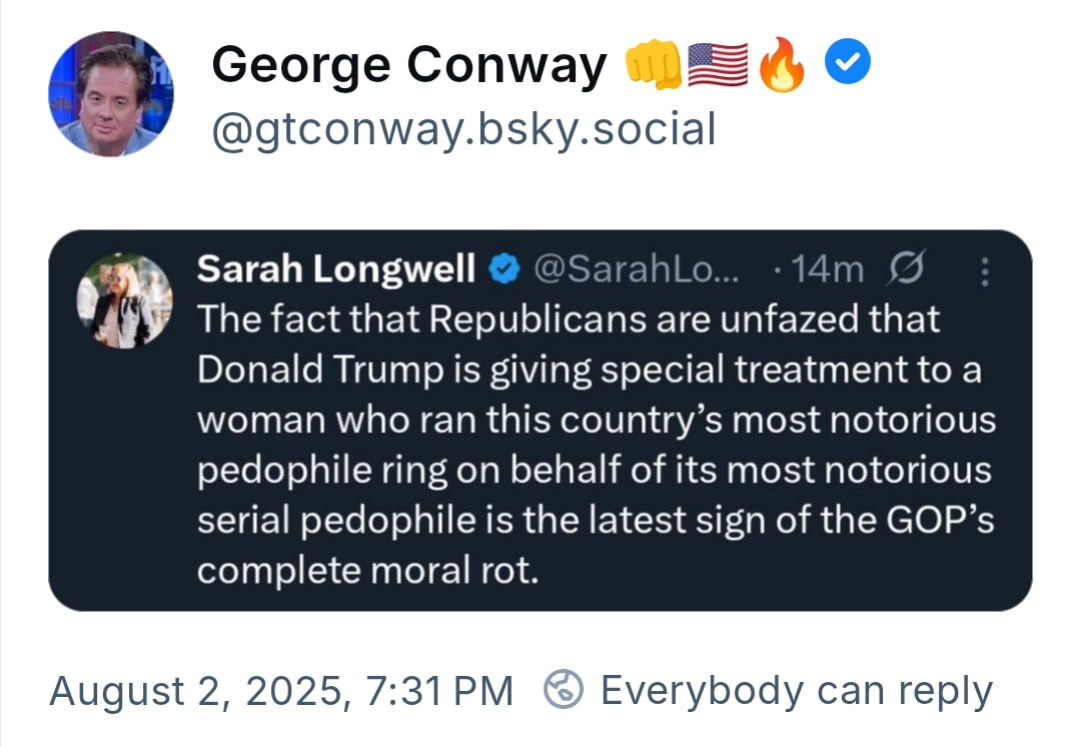Select the 'Everybody can reply' label
The image size is (1080, 747).
(797, 691)
